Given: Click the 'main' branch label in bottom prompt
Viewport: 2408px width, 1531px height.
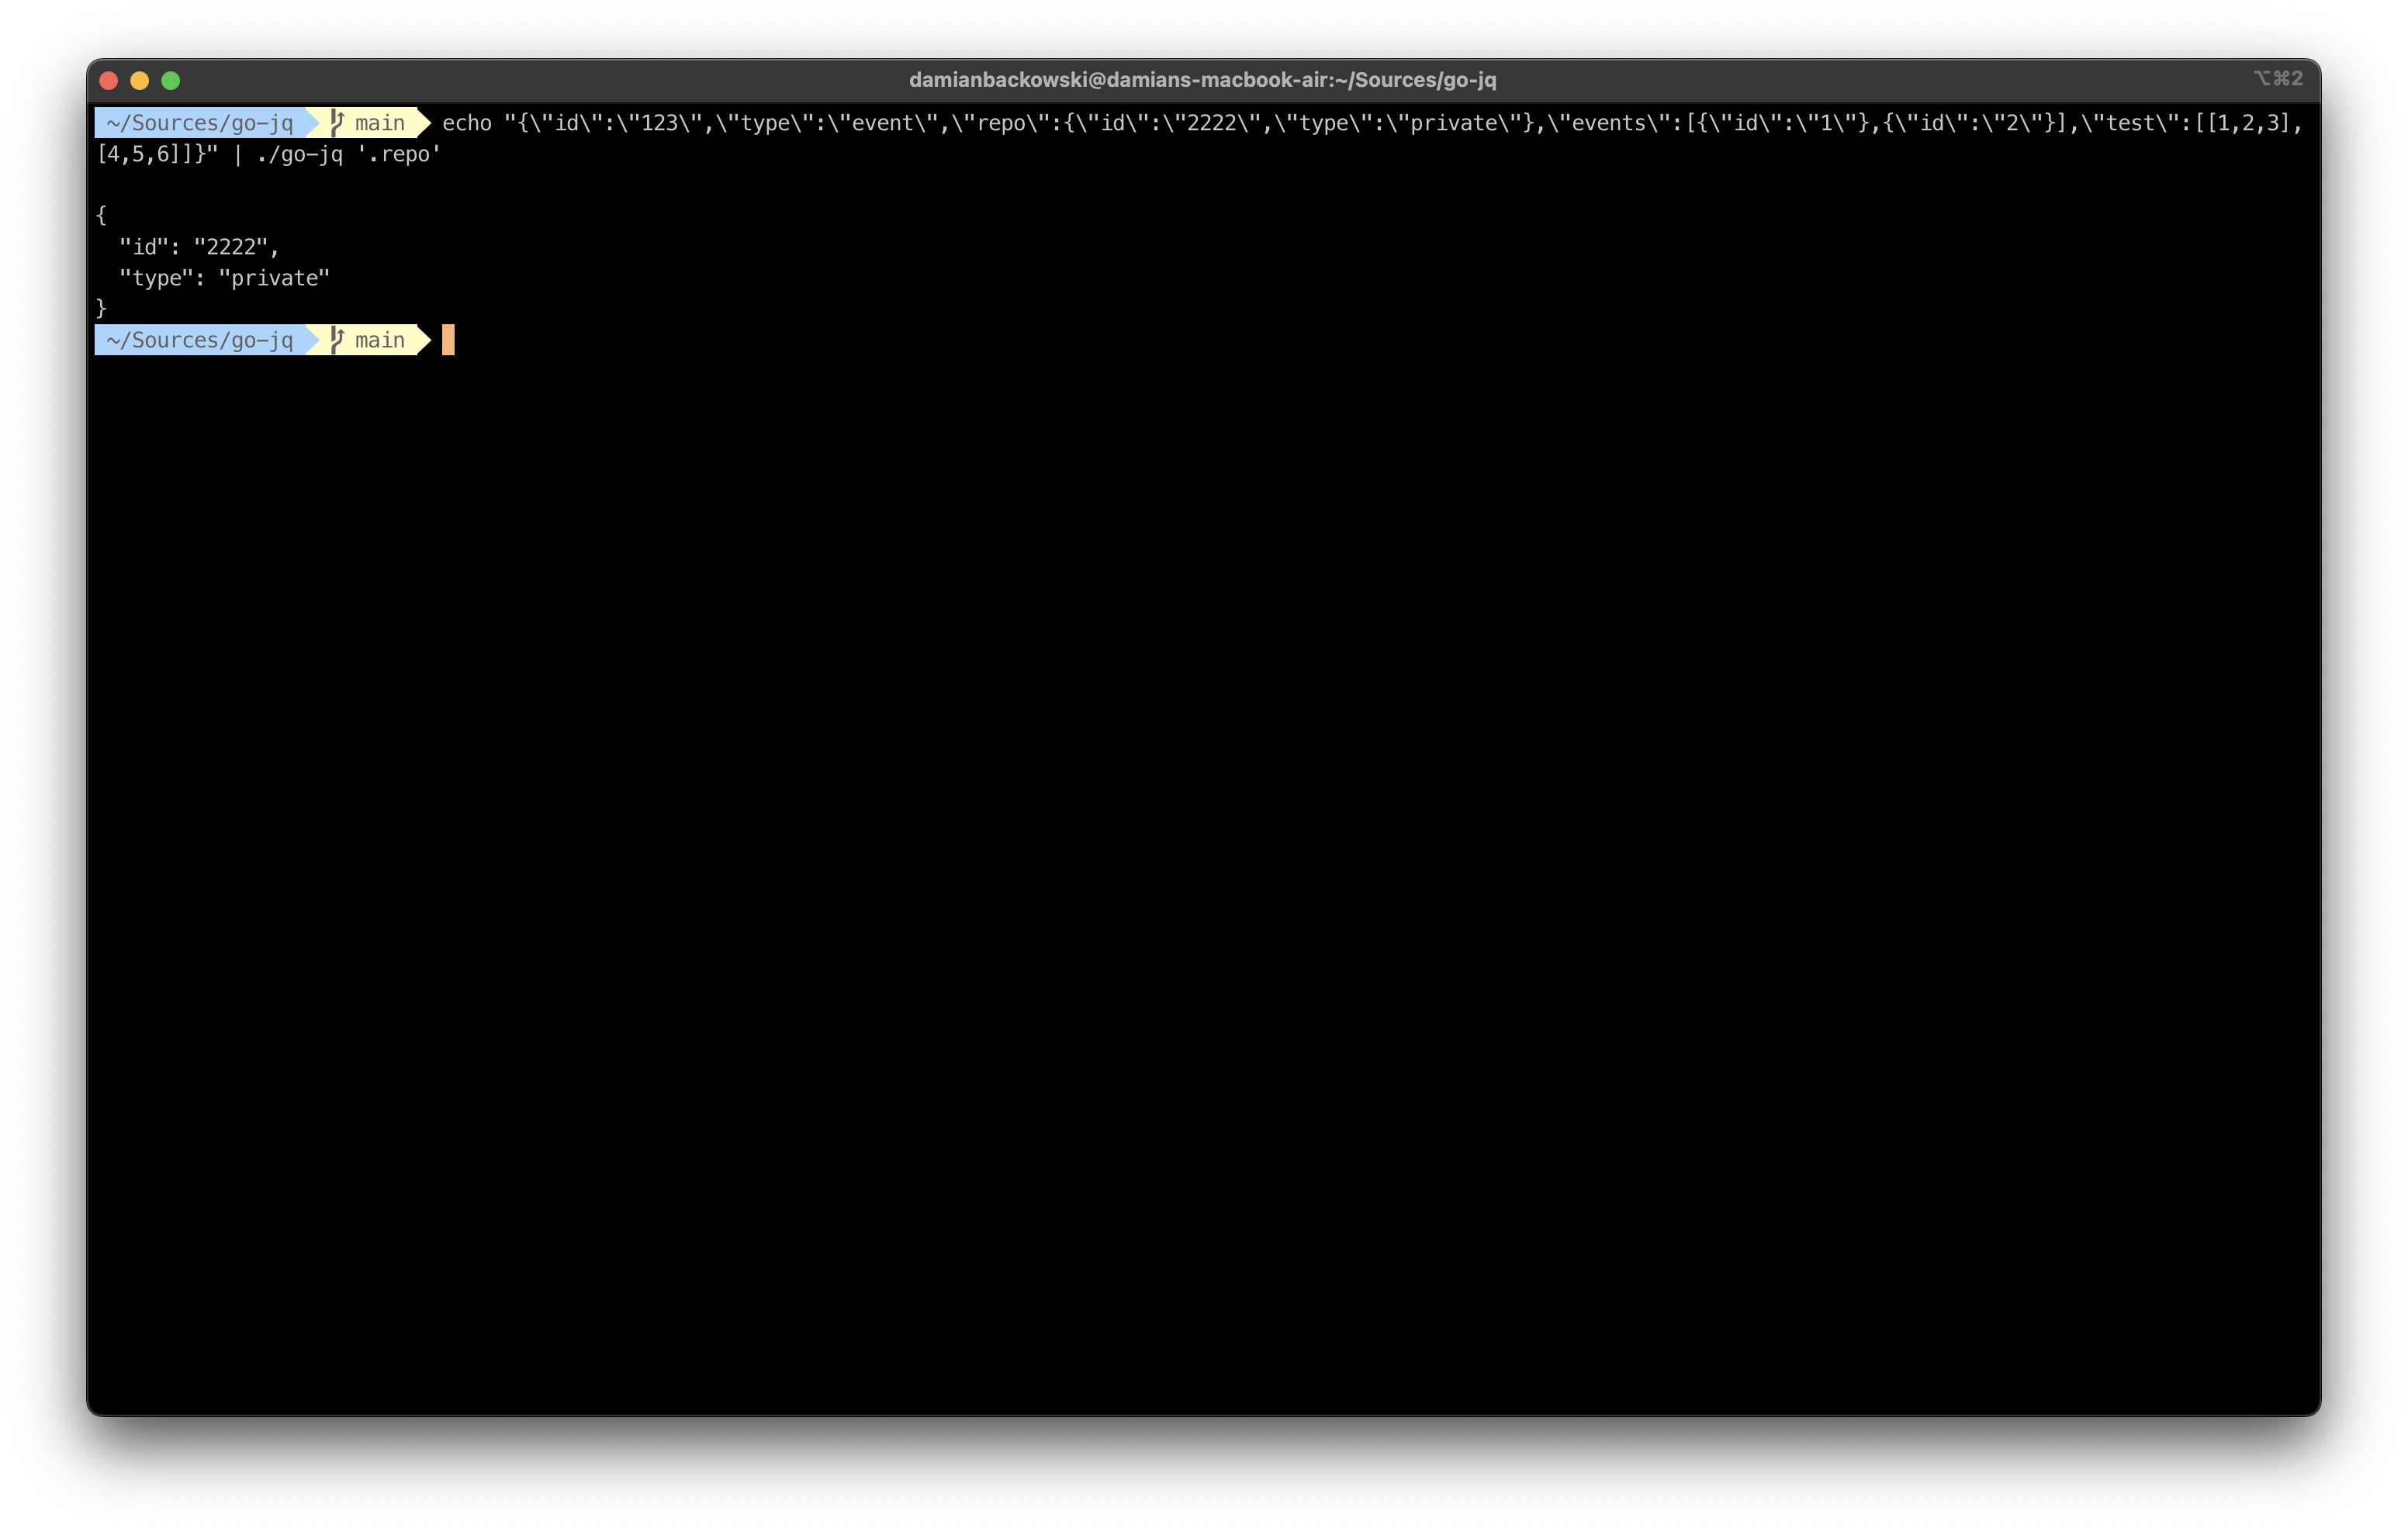Looking at the screenshot, I should click(x=380, y=340).
